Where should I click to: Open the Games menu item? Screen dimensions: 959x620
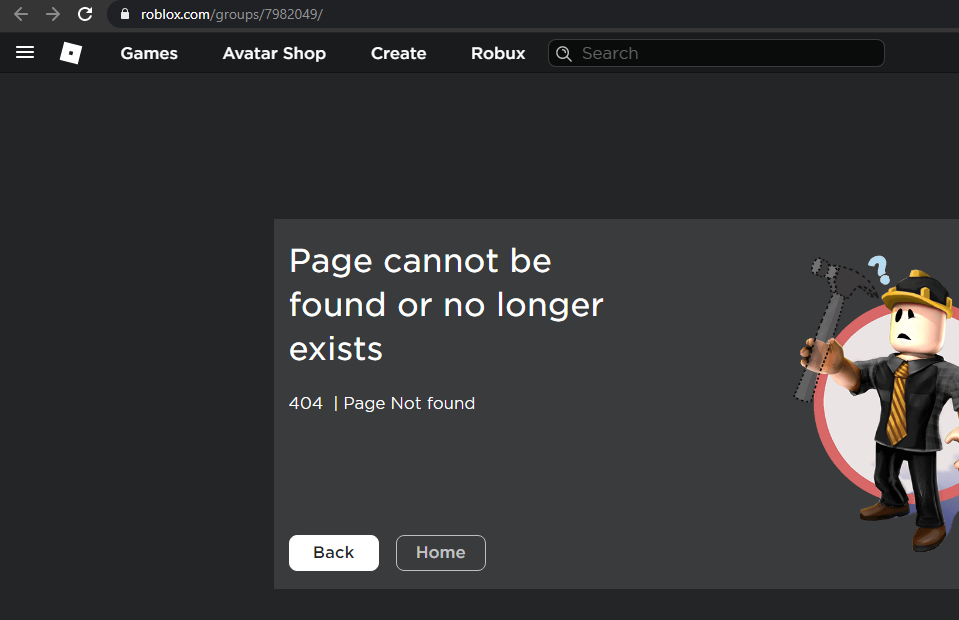pyautogui.click(x=149, y=53)
